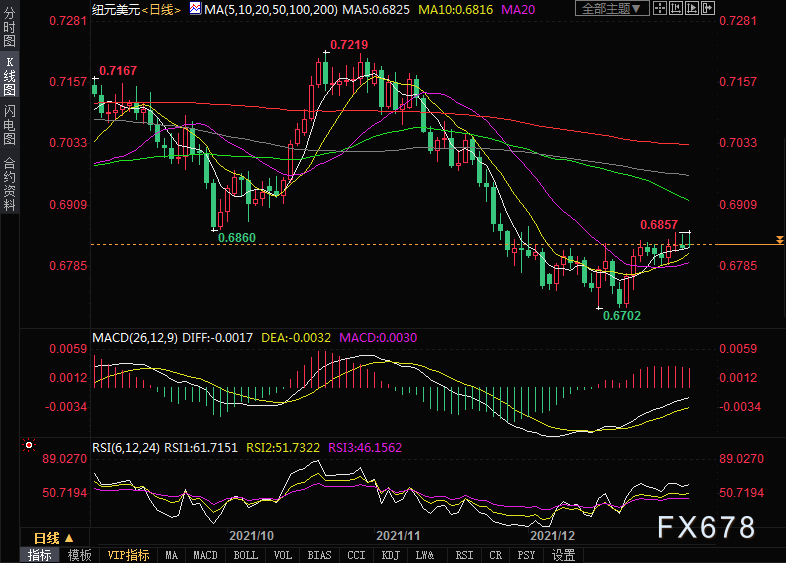Select the PSY indicator button

click(x=526, y=555)
